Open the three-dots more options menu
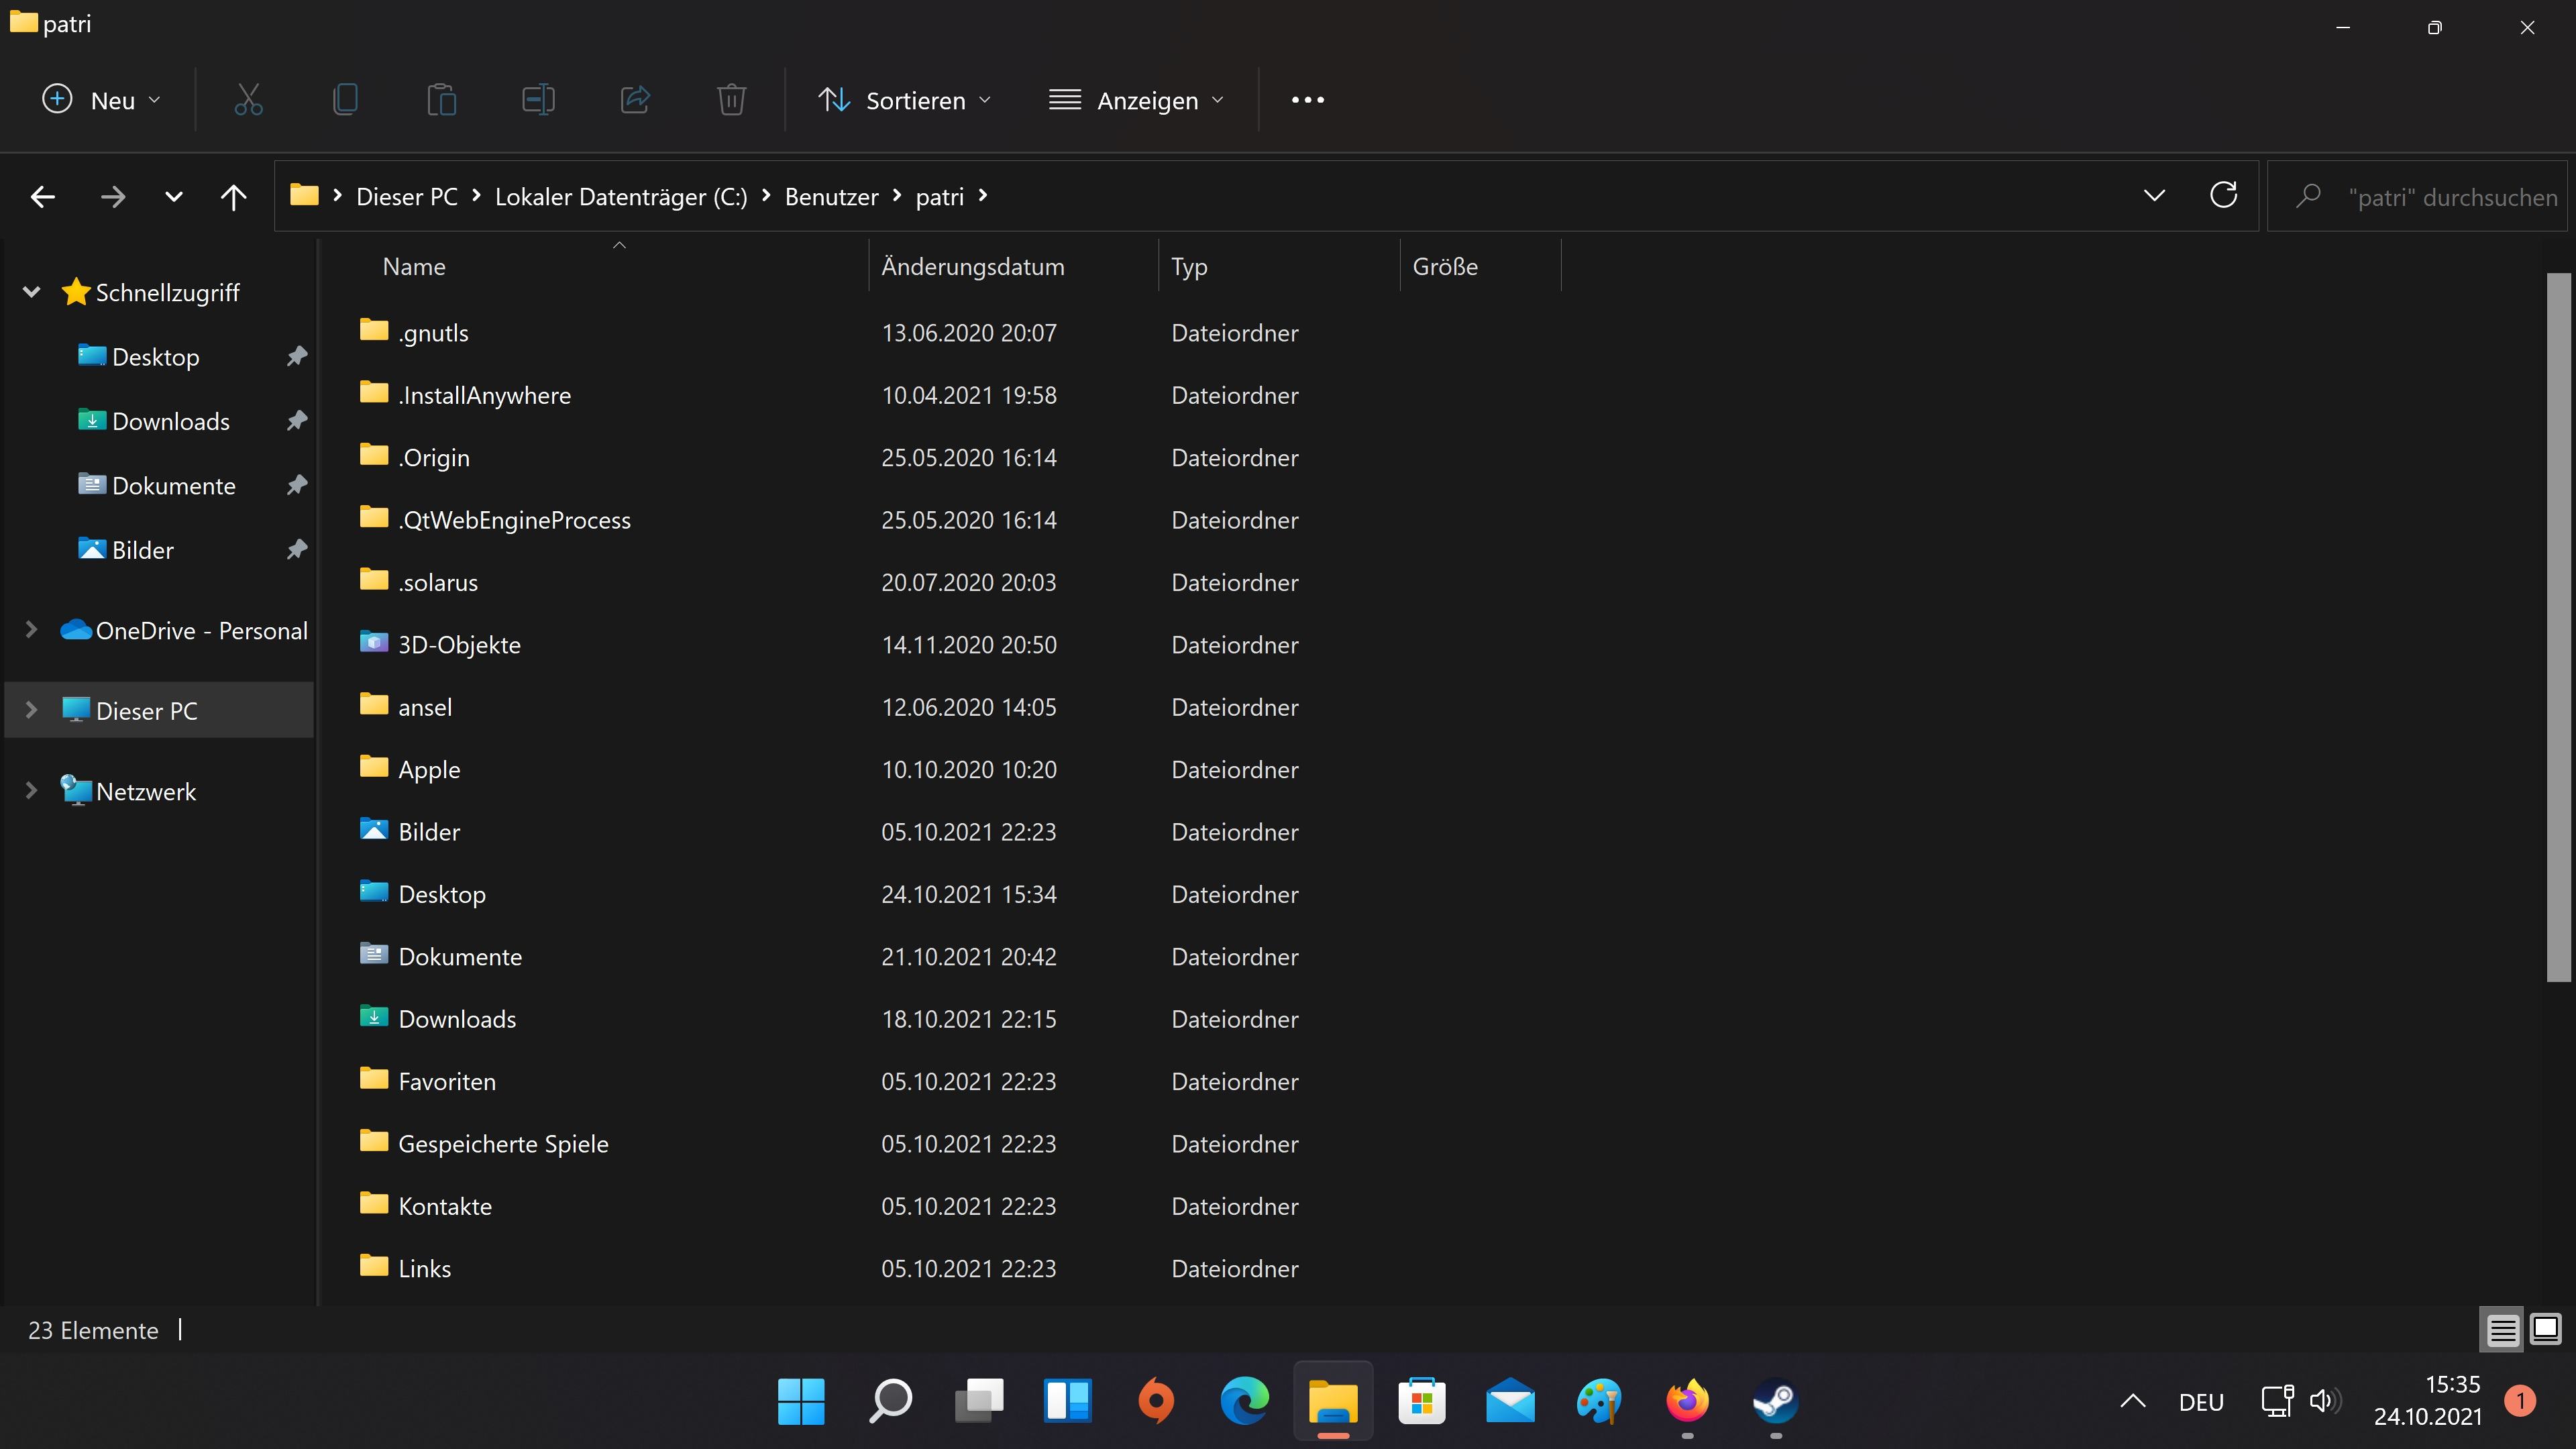 1308,100
